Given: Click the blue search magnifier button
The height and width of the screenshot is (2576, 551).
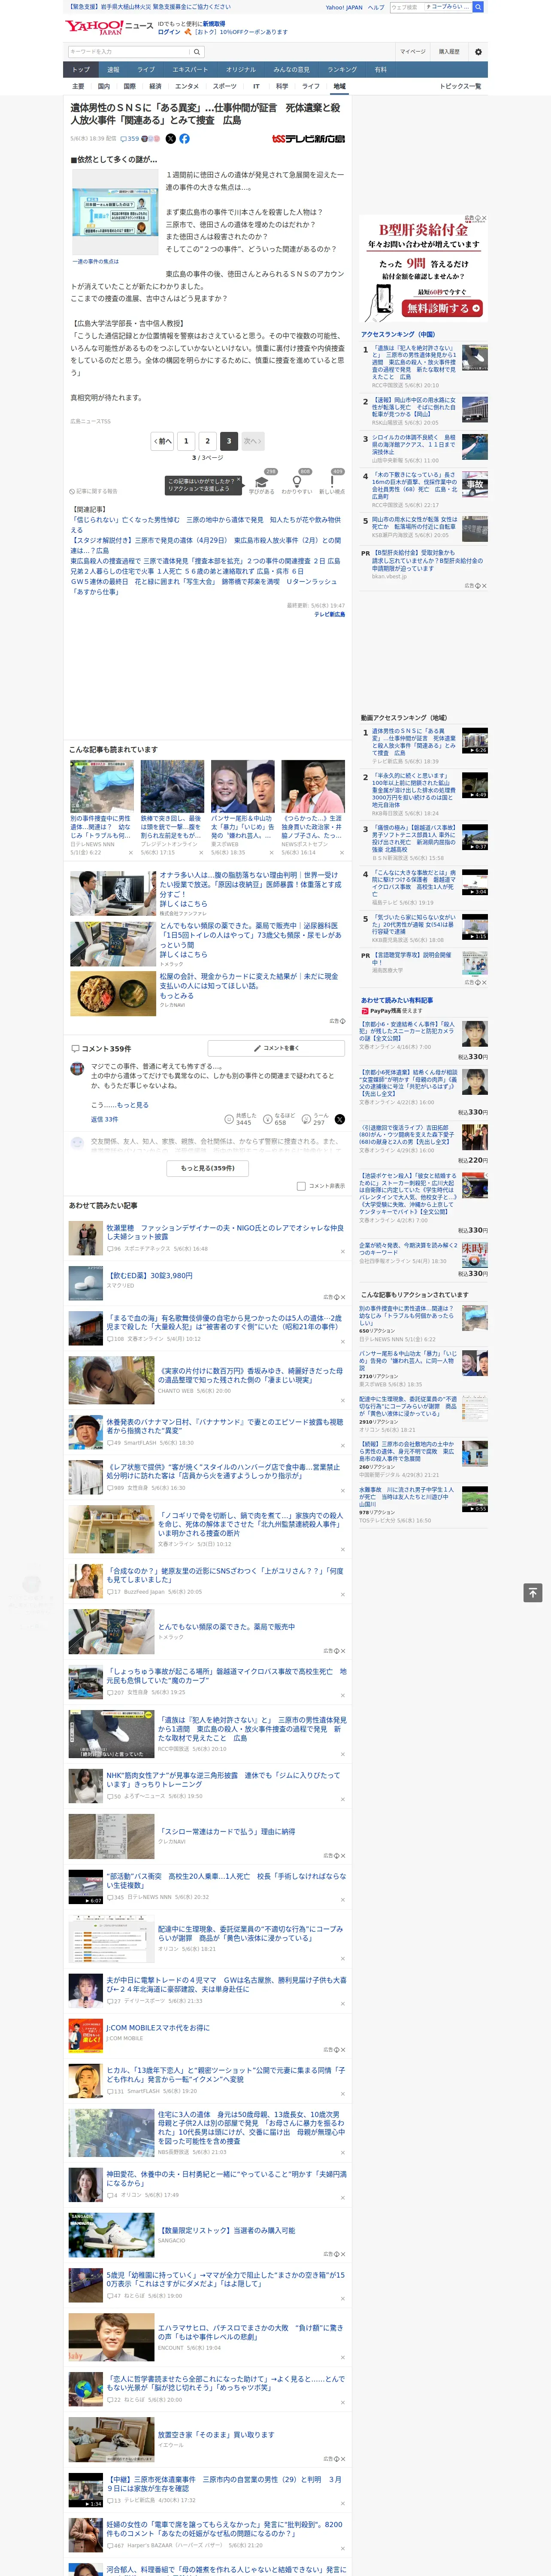Looking at the screenshot, I should [478, 7].
